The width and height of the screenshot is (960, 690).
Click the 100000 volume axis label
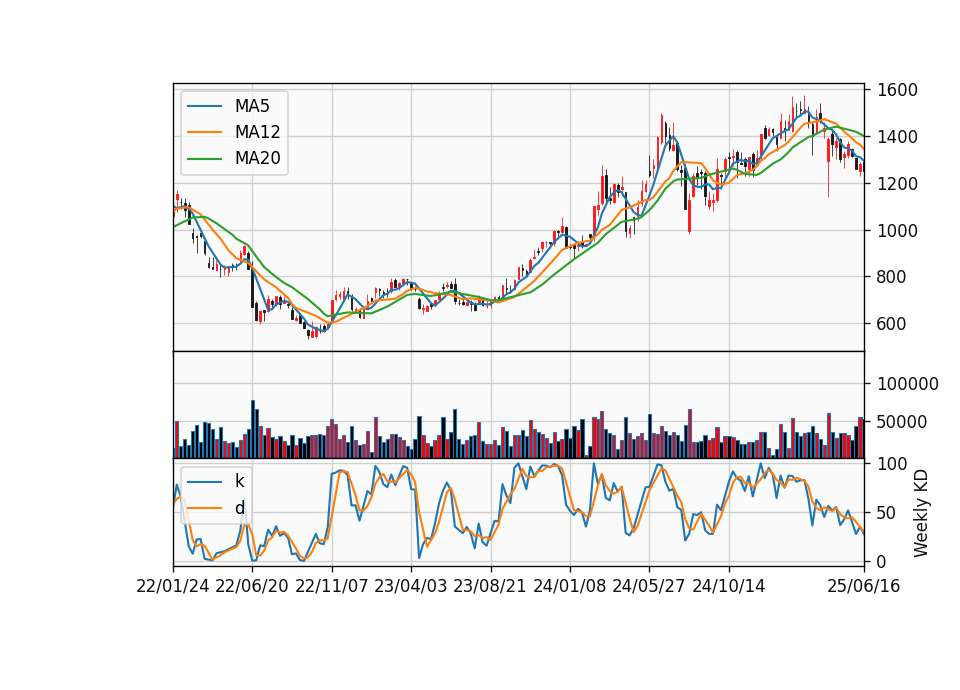coord(907,384)
